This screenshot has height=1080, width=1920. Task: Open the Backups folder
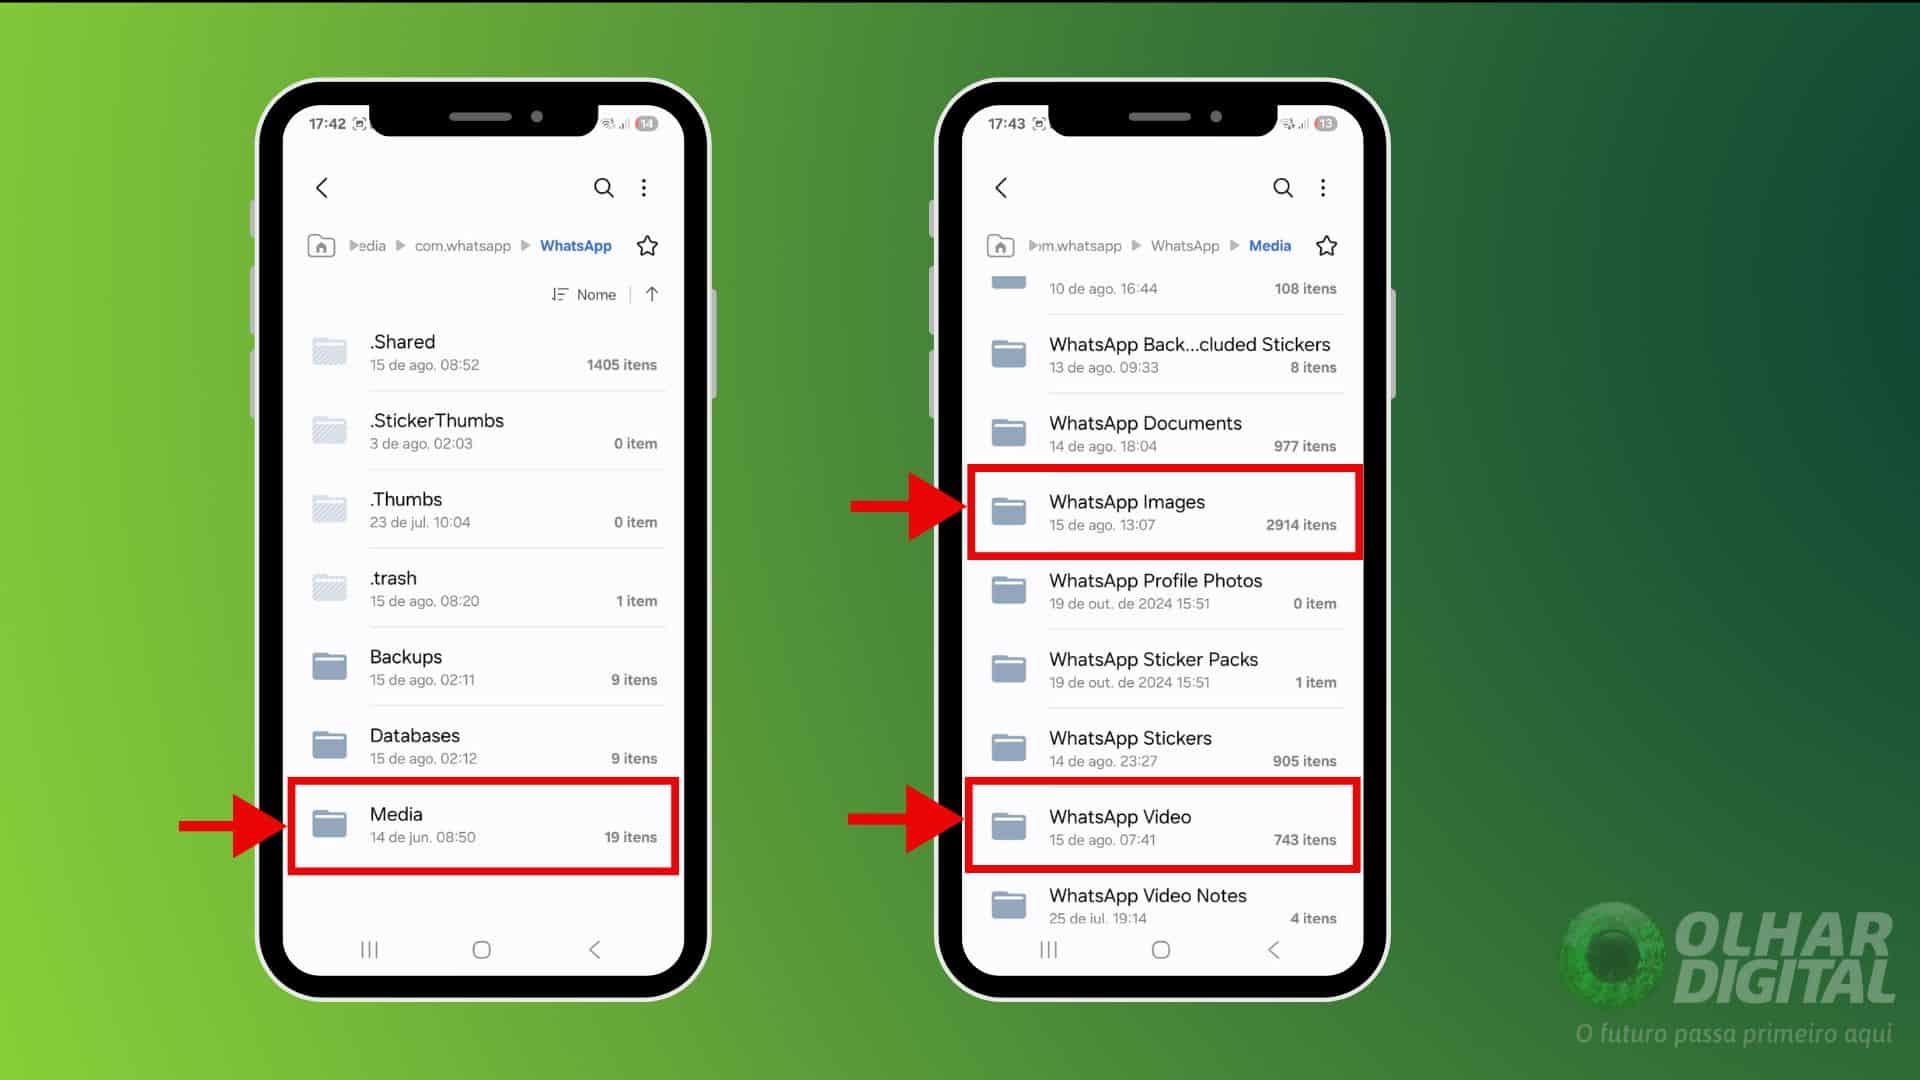tap(484, 667)
